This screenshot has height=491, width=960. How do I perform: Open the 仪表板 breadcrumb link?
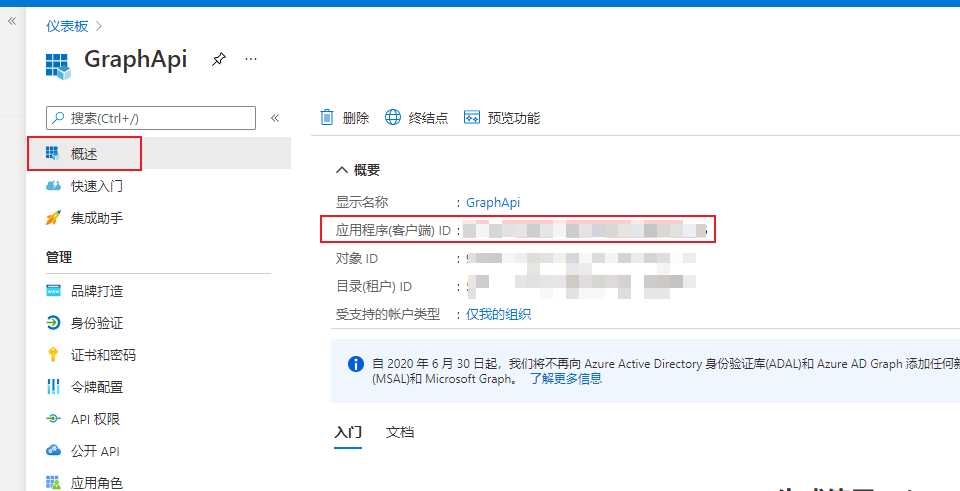click(67, 26)
